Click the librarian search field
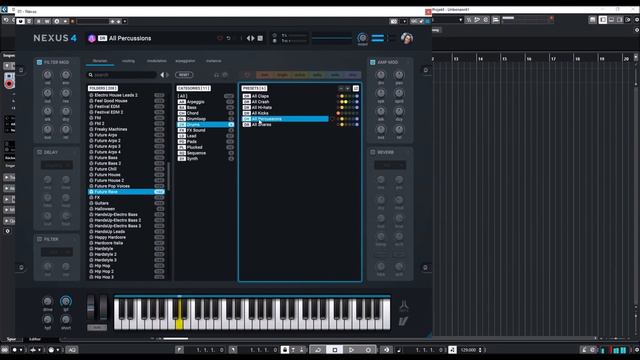Image resolution: width=640 pixels, height=360 pixels. coord(122,75)
